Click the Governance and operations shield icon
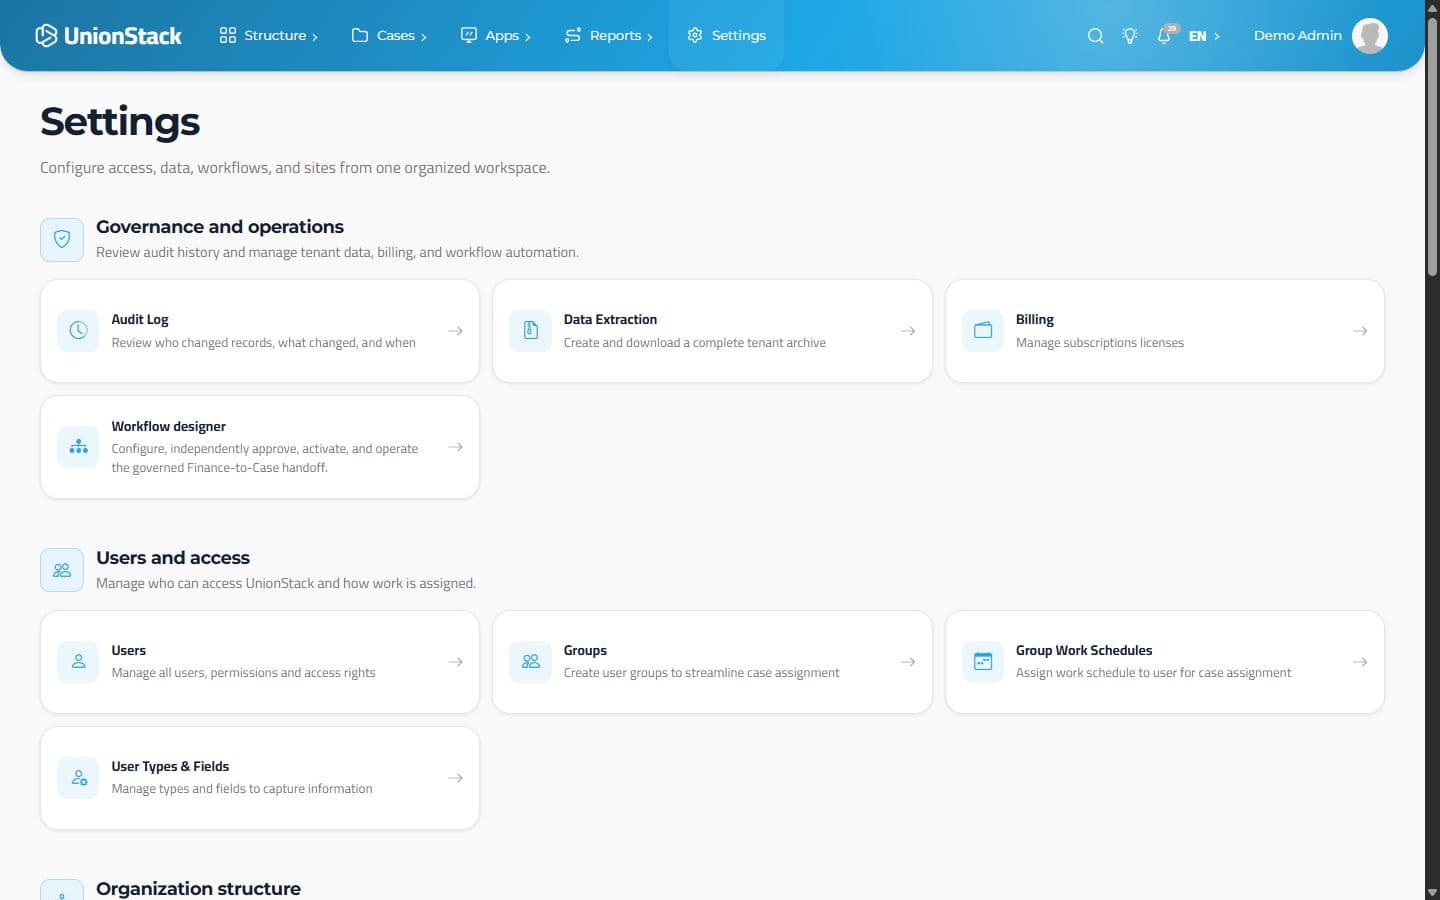The height and width of the screenshot is (900, 1440). 62,240
